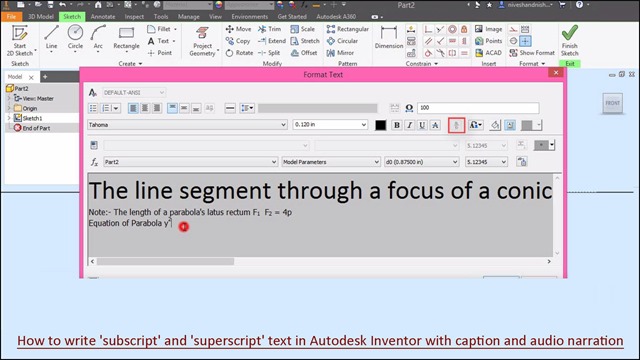Viewport: 640px width, 360px height.
Task: Expand the Create panel dropdown
Action: point(130,64)
